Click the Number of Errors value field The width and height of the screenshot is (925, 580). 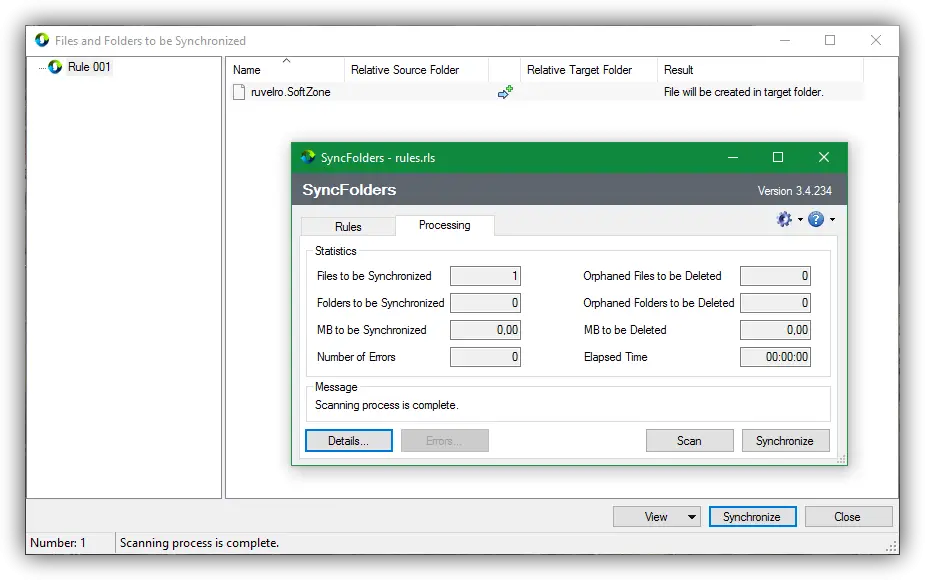pos(486,357)
